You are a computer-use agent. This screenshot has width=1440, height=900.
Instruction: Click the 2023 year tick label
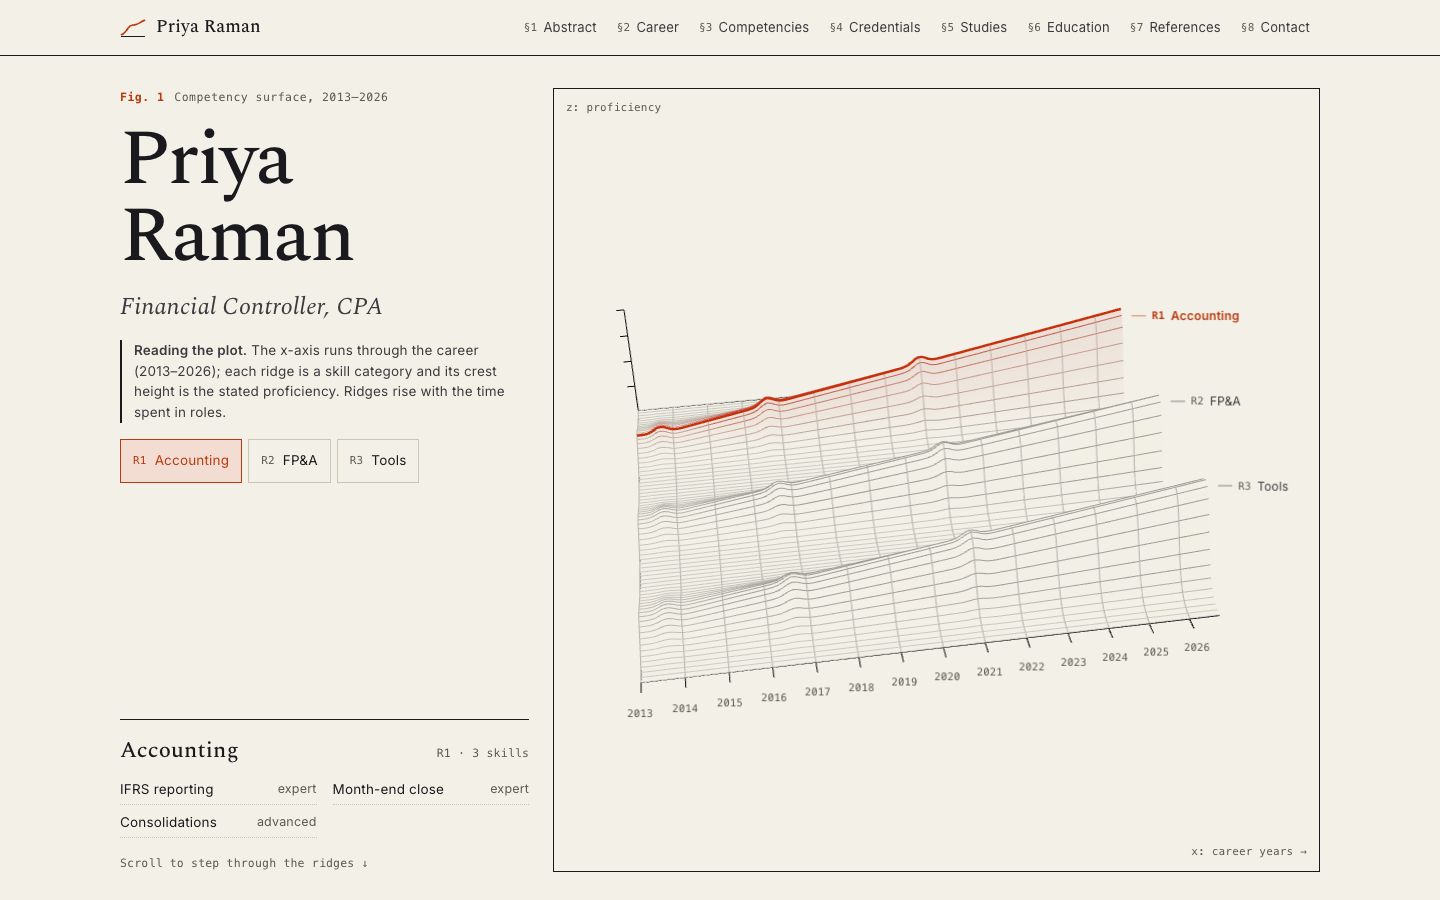(1073, 662)
